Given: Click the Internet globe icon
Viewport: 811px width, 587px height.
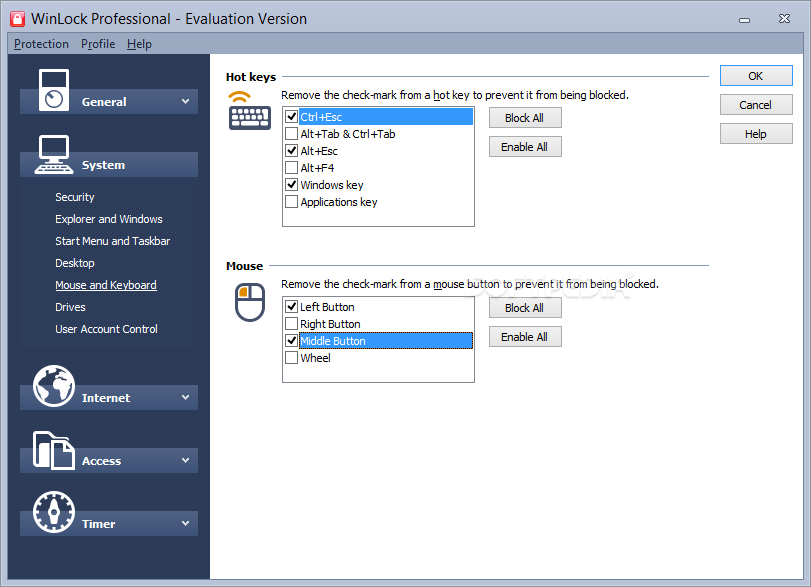Looking at the screenshot, I should point(54,386).
